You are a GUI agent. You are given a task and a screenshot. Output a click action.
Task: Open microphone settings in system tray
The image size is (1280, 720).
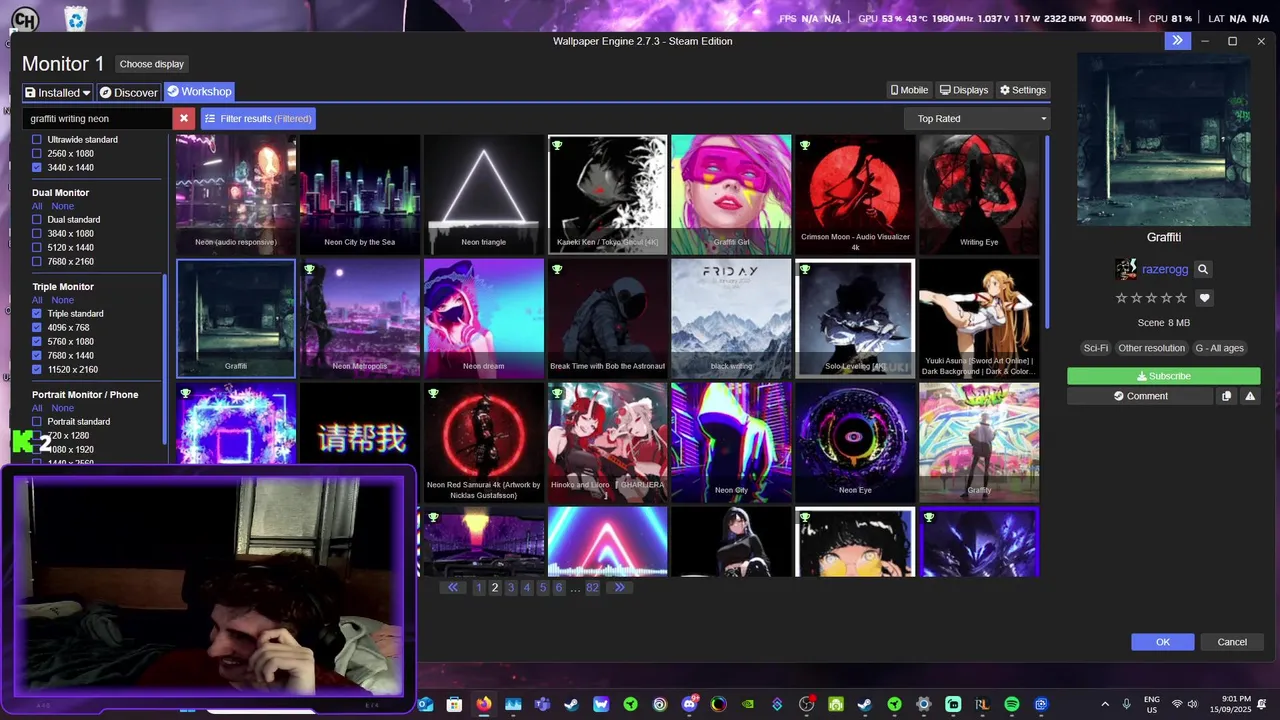pyautogui.click(x=1126, y=704)
